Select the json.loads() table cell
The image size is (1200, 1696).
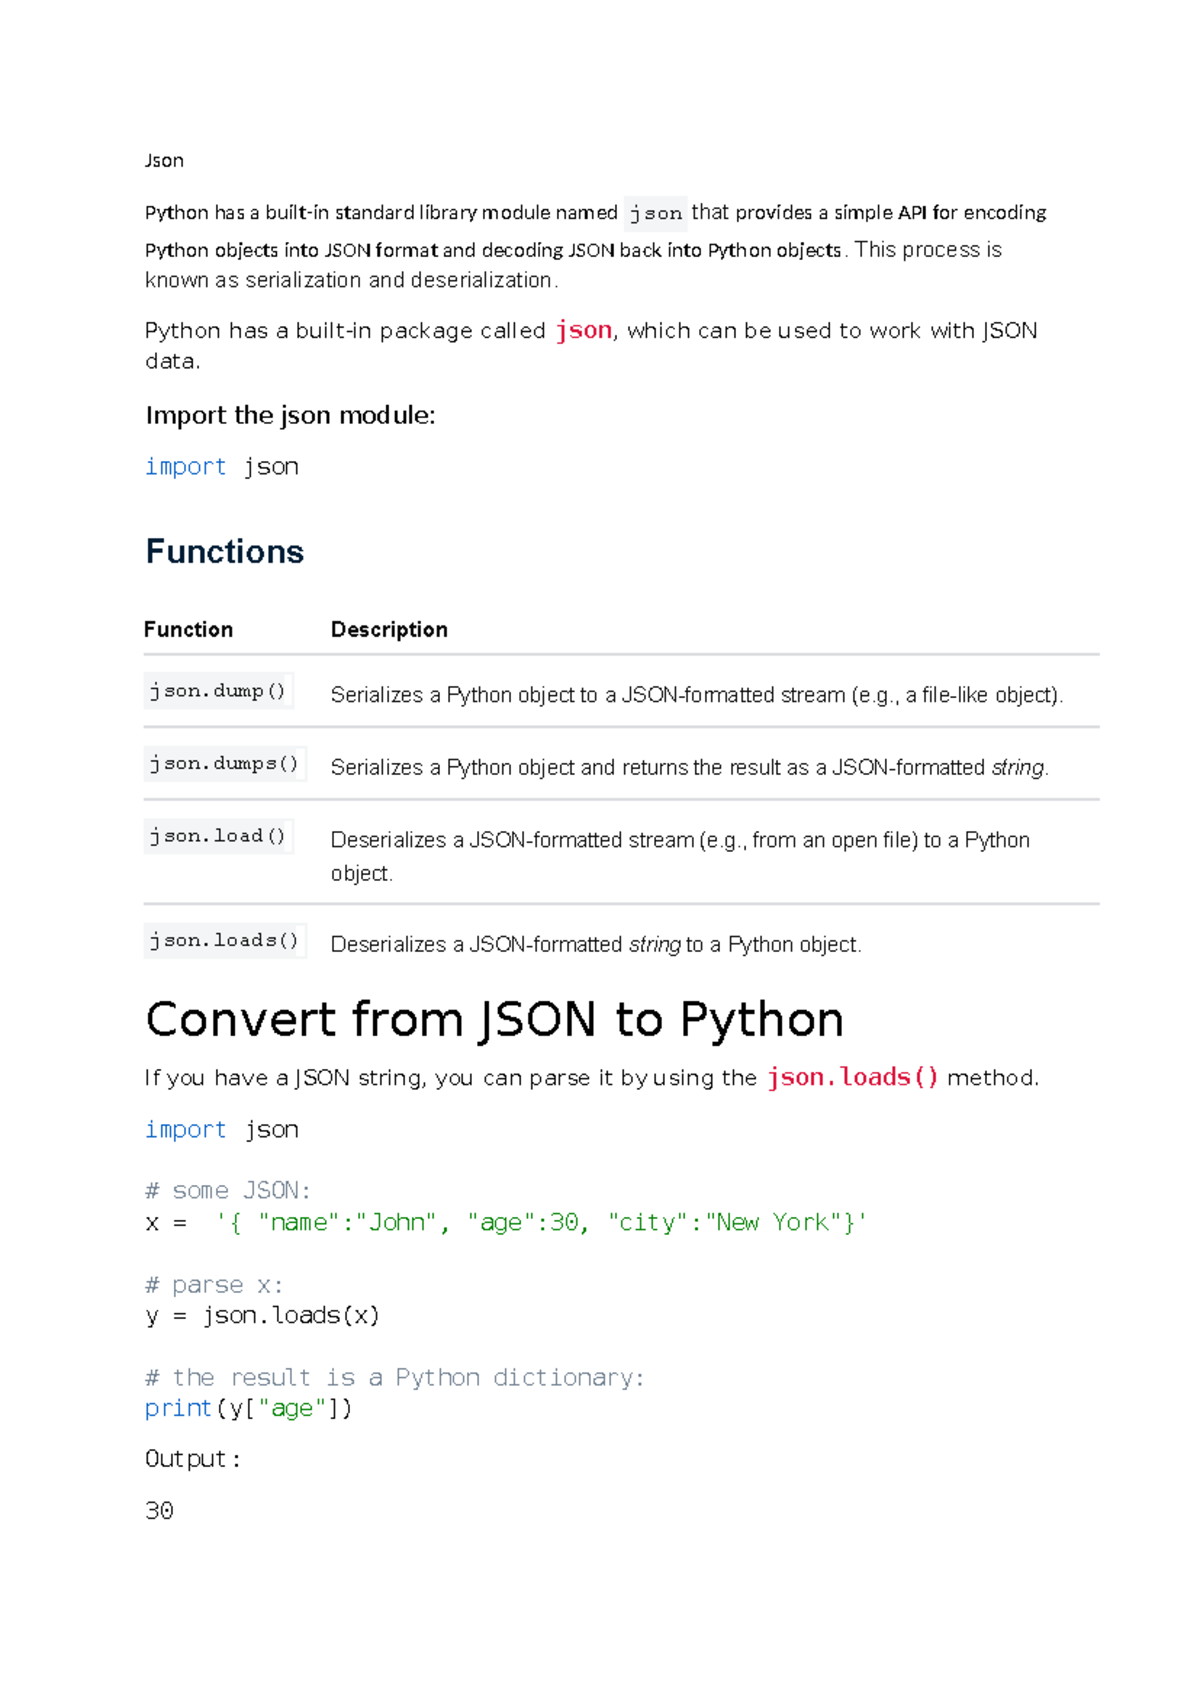[224, 941]
